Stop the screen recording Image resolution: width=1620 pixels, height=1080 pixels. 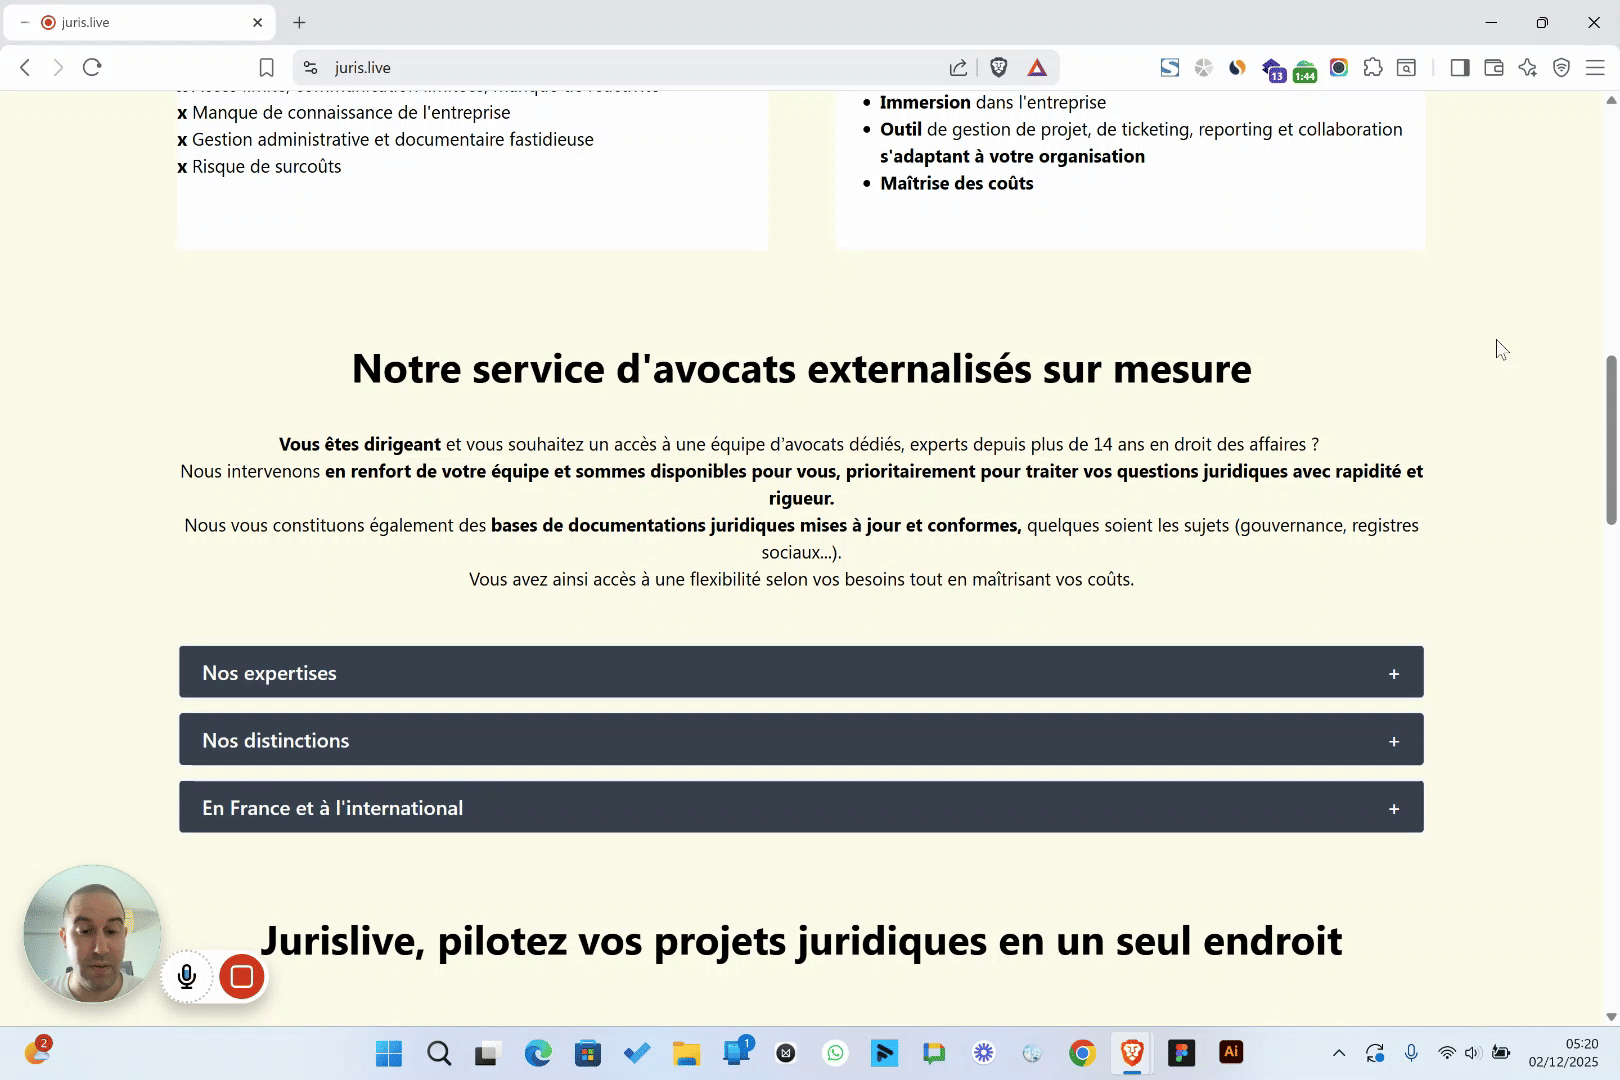(x=241, y=977)
